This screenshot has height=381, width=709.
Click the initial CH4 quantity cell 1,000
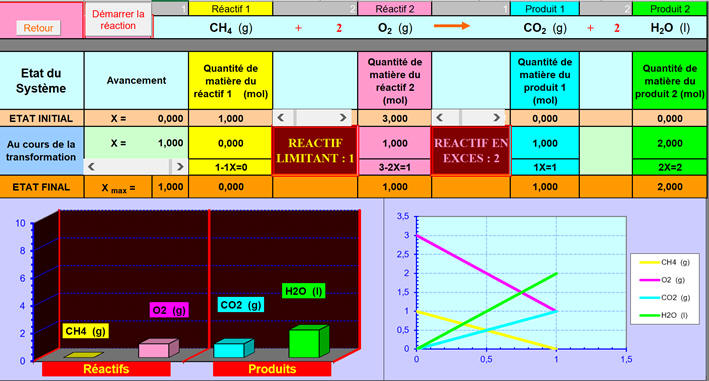click(231, 118)
